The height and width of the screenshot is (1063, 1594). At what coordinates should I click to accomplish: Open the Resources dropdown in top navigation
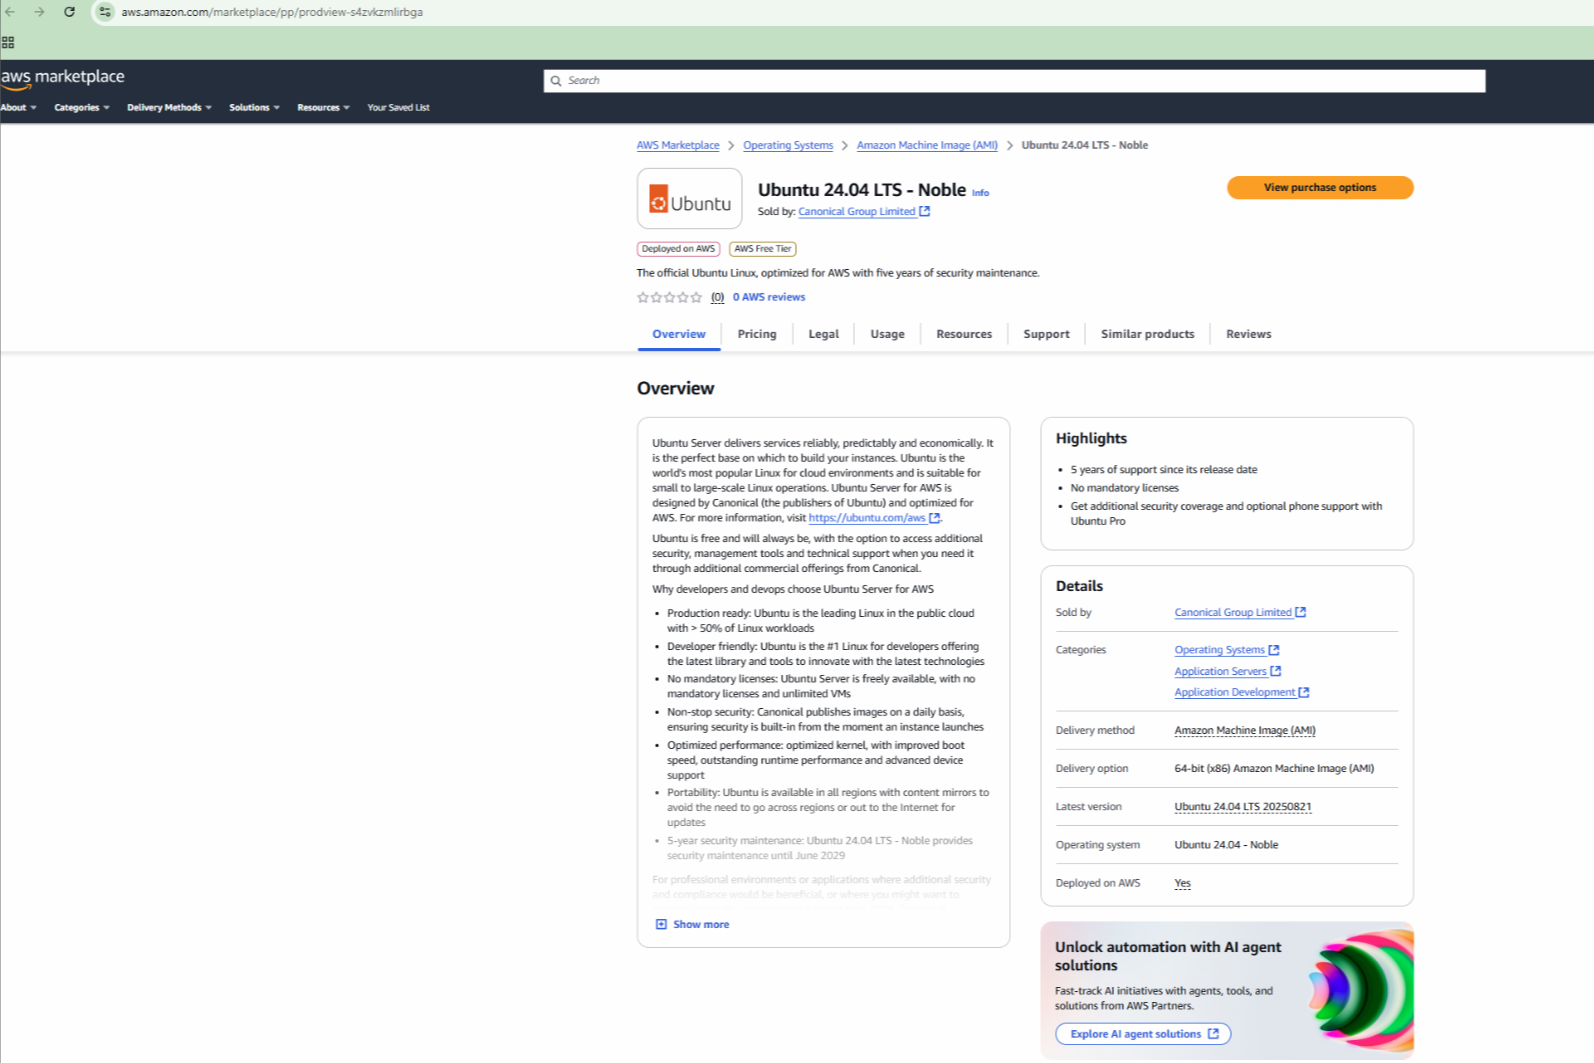(x=323, y=108)
